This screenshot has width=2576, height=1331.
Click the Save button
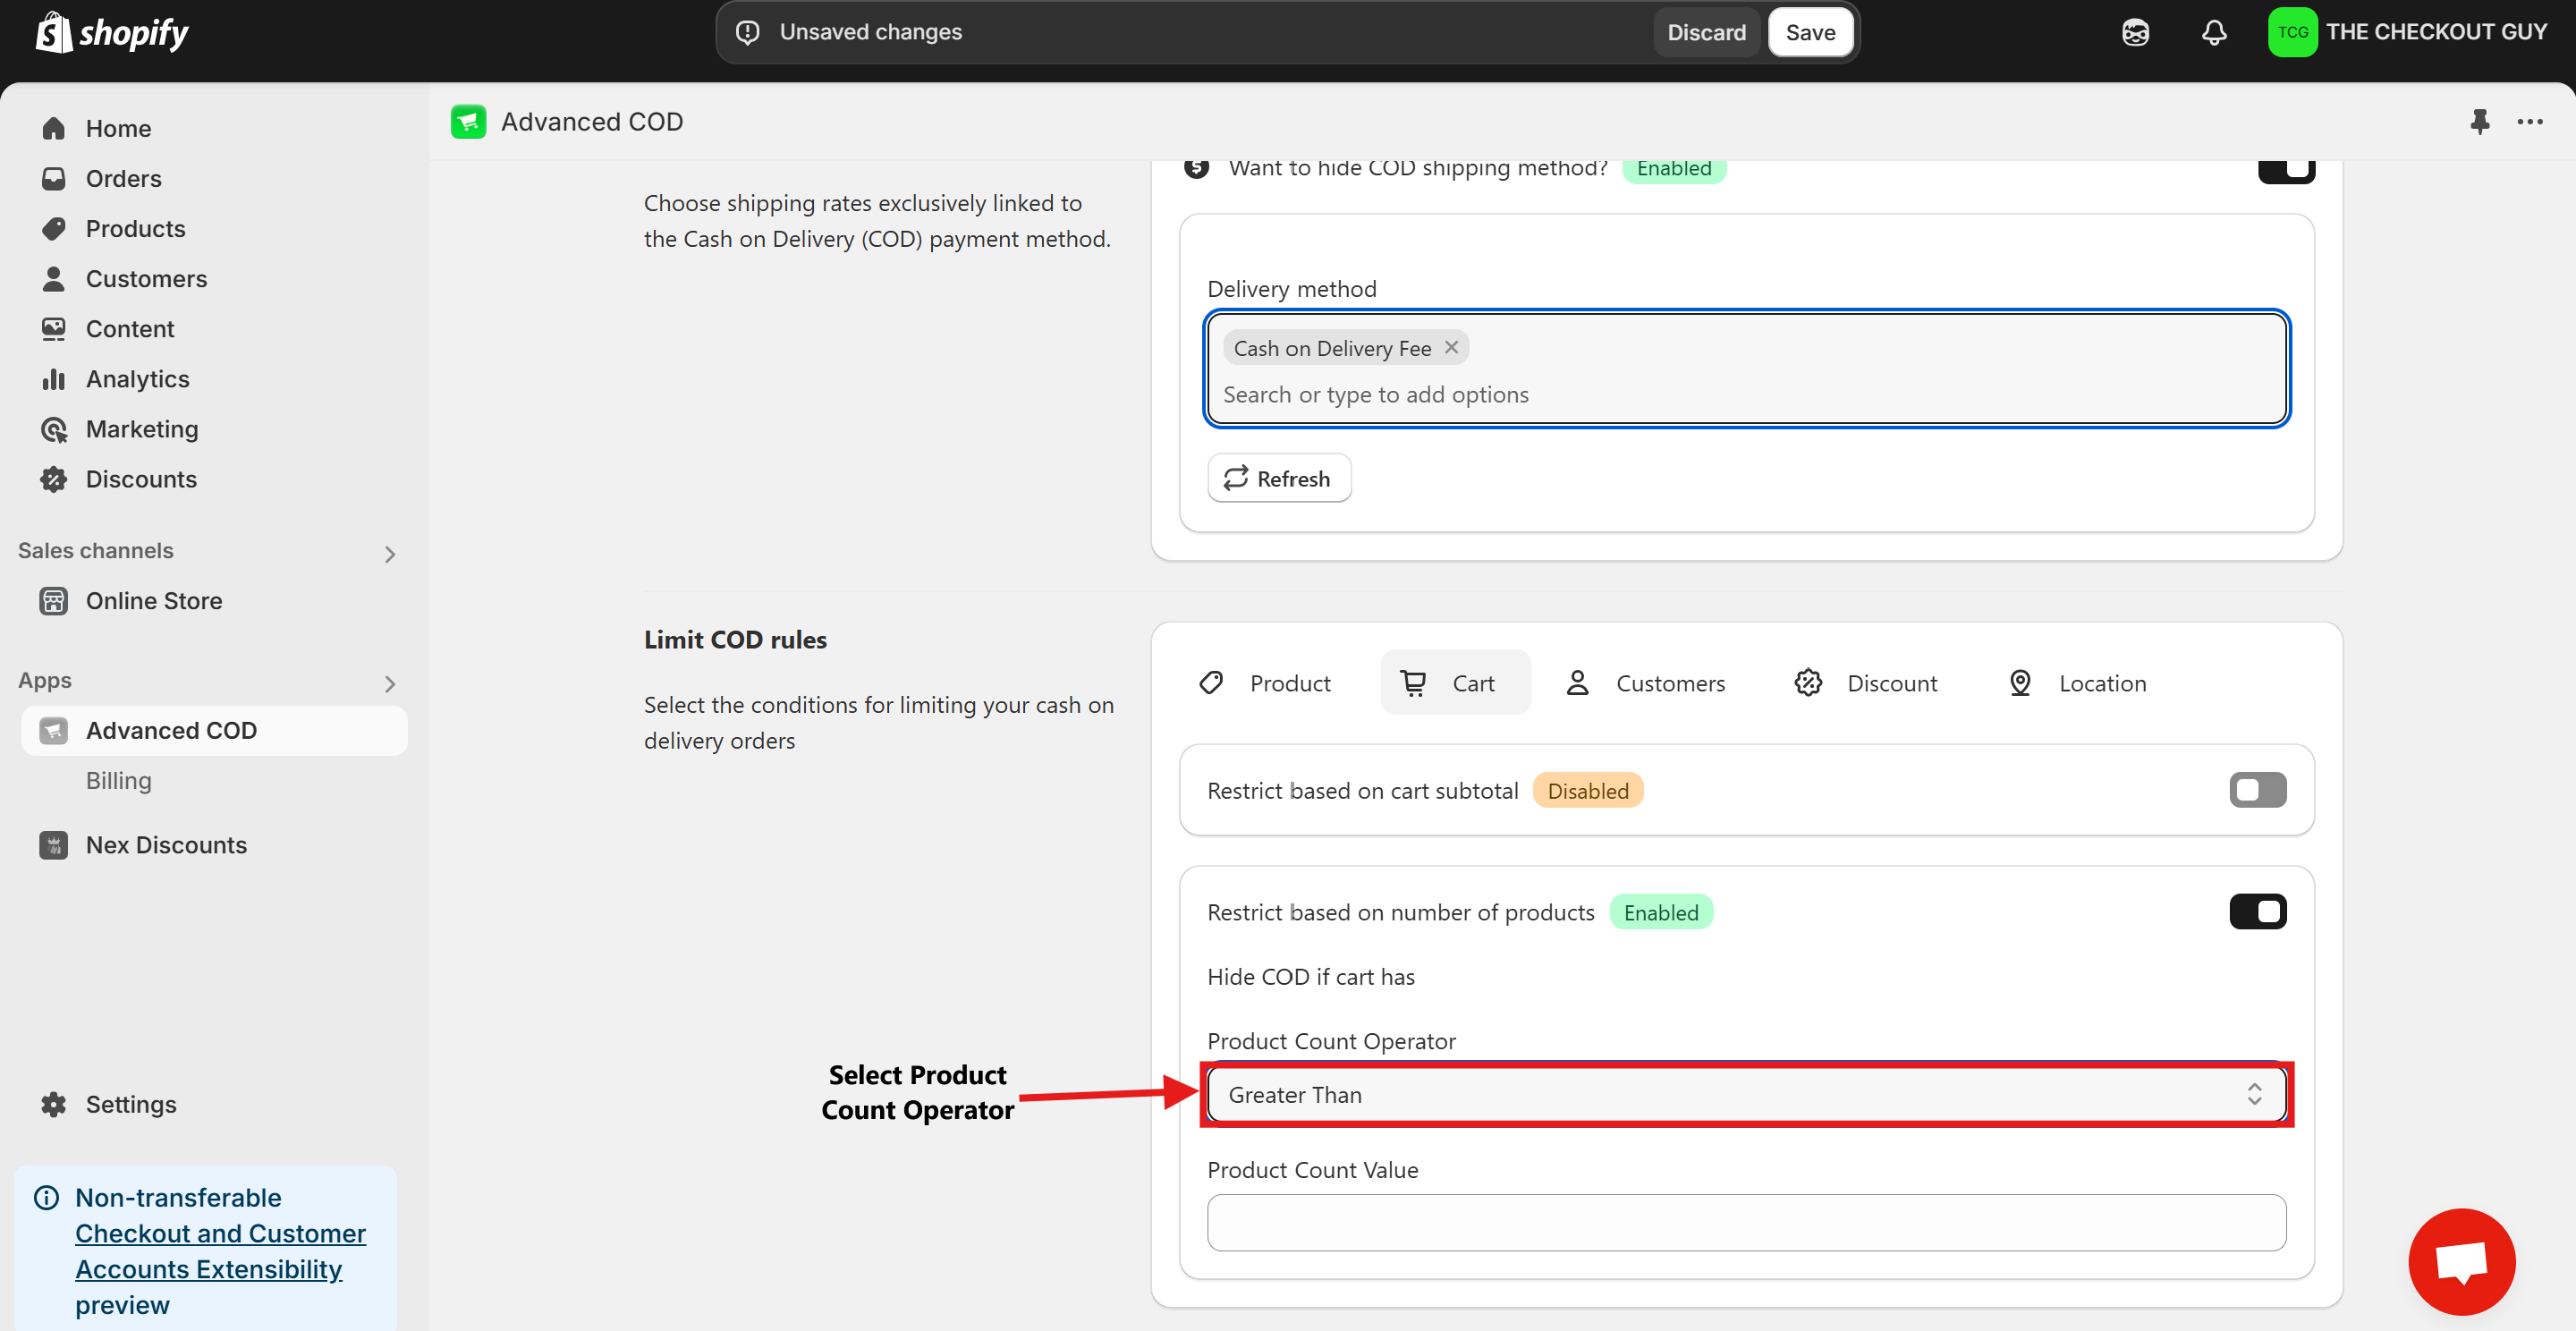point(1810,32)
